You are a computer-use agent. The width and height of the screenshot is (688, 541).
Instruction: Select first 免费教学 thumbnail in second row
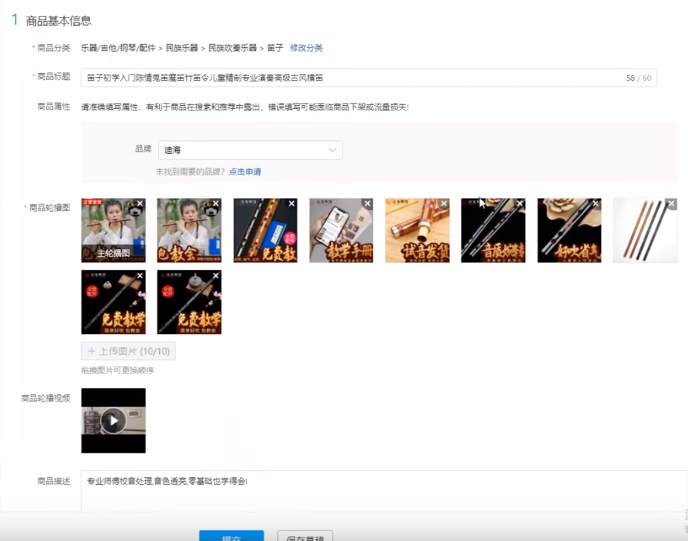pyautogui.click(x=113, y=302)
